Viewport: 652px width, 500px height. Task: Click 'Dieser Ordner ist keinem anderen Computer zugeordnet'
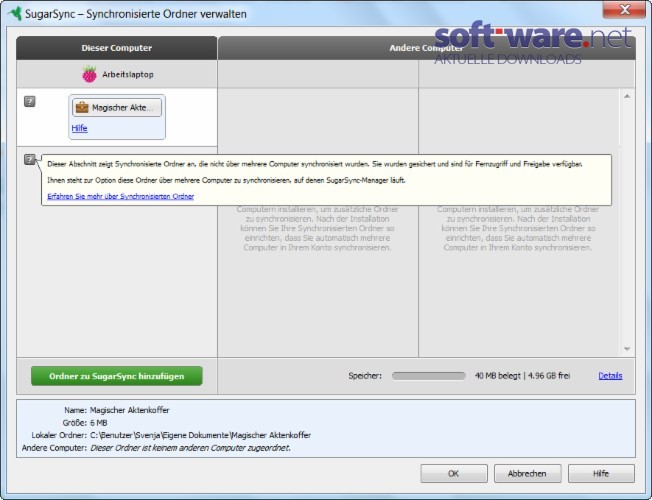coord(190,448)
